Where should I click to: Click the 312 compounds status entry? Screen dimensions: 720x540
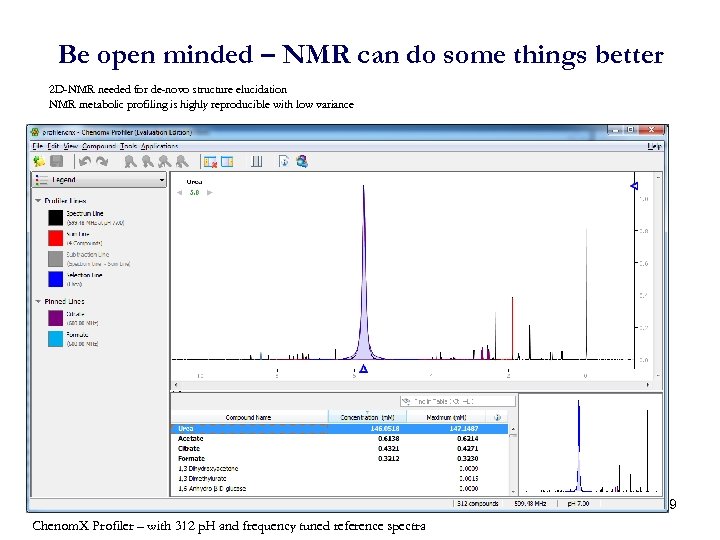point(478,504)
